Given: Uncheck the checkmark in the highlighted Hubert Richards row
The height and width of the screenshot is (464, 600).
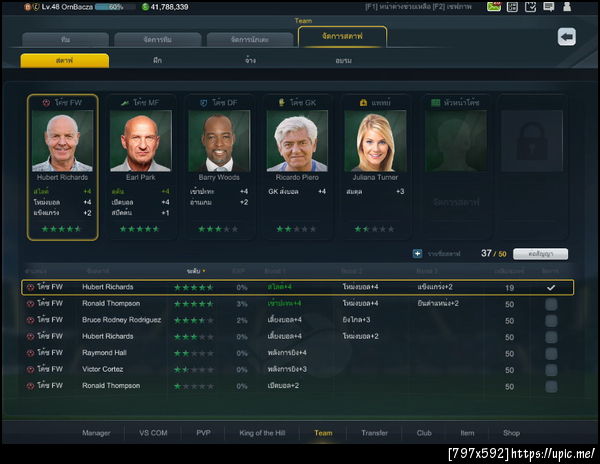Looking at the screenshot, I should pos(551,288).
